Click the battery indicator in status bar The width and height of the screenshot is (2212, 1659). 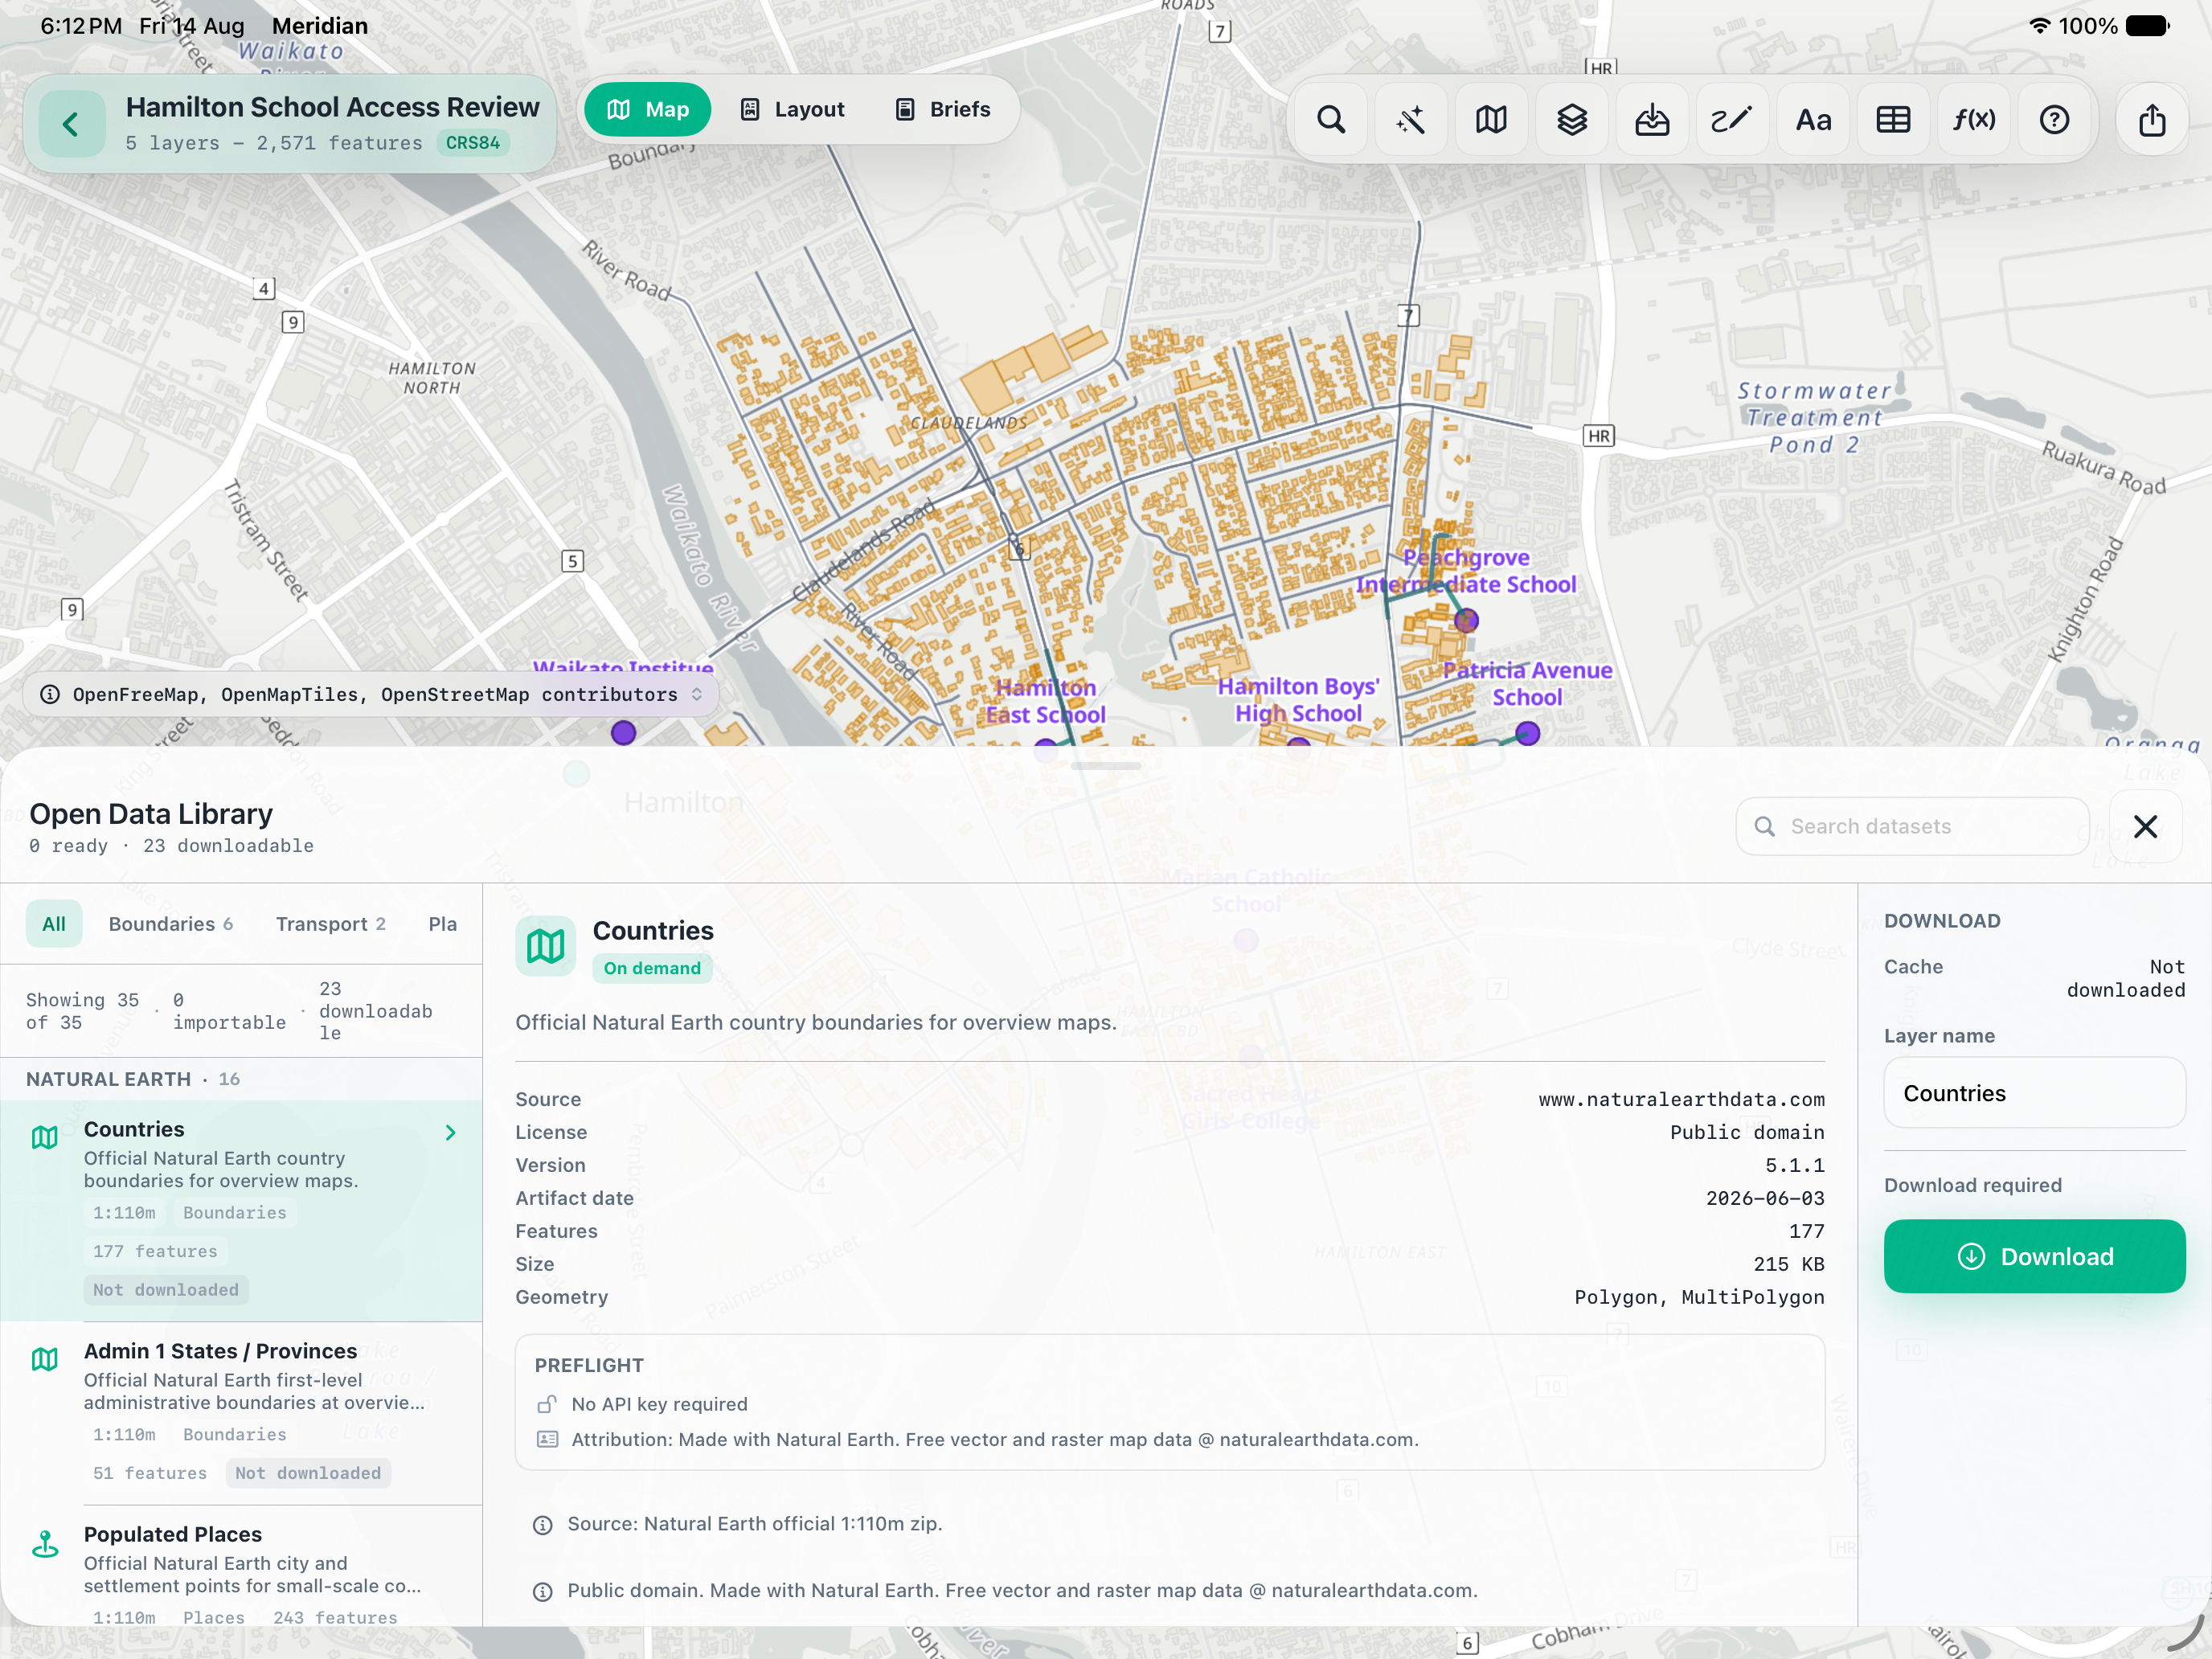point(2147,26)
